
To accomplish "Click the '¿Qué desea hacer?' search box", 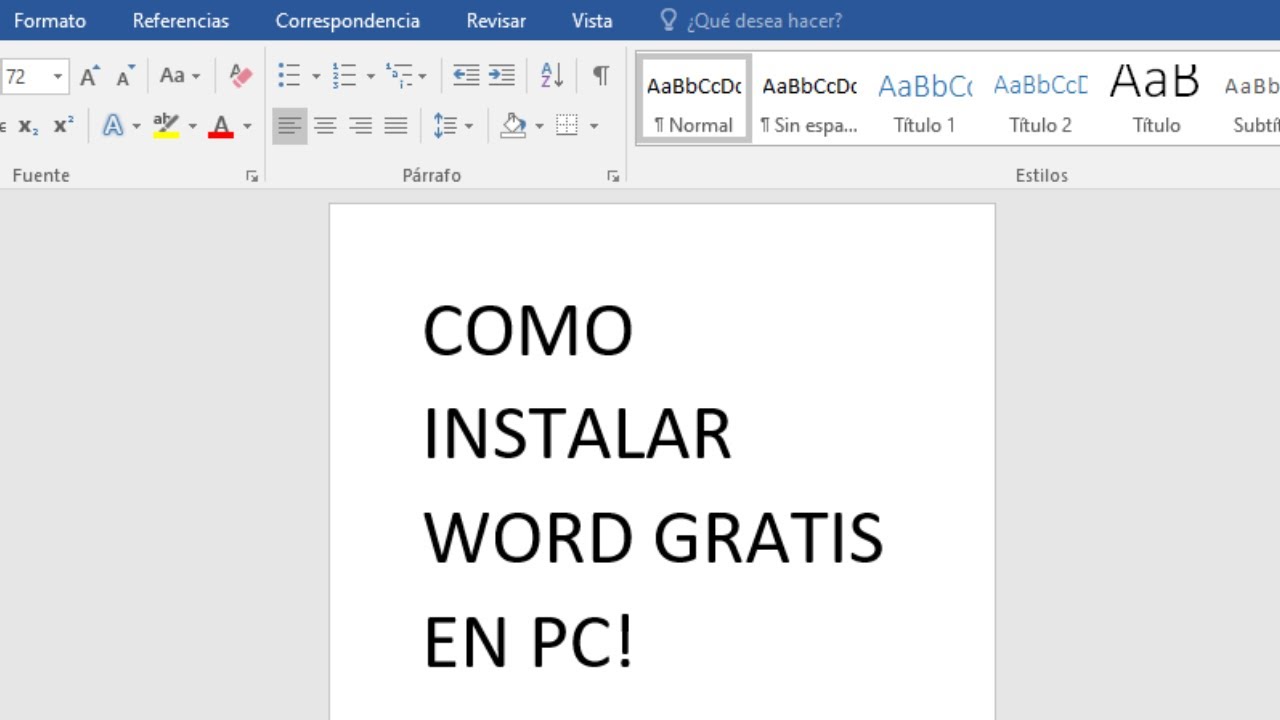I will pos(764,20).
